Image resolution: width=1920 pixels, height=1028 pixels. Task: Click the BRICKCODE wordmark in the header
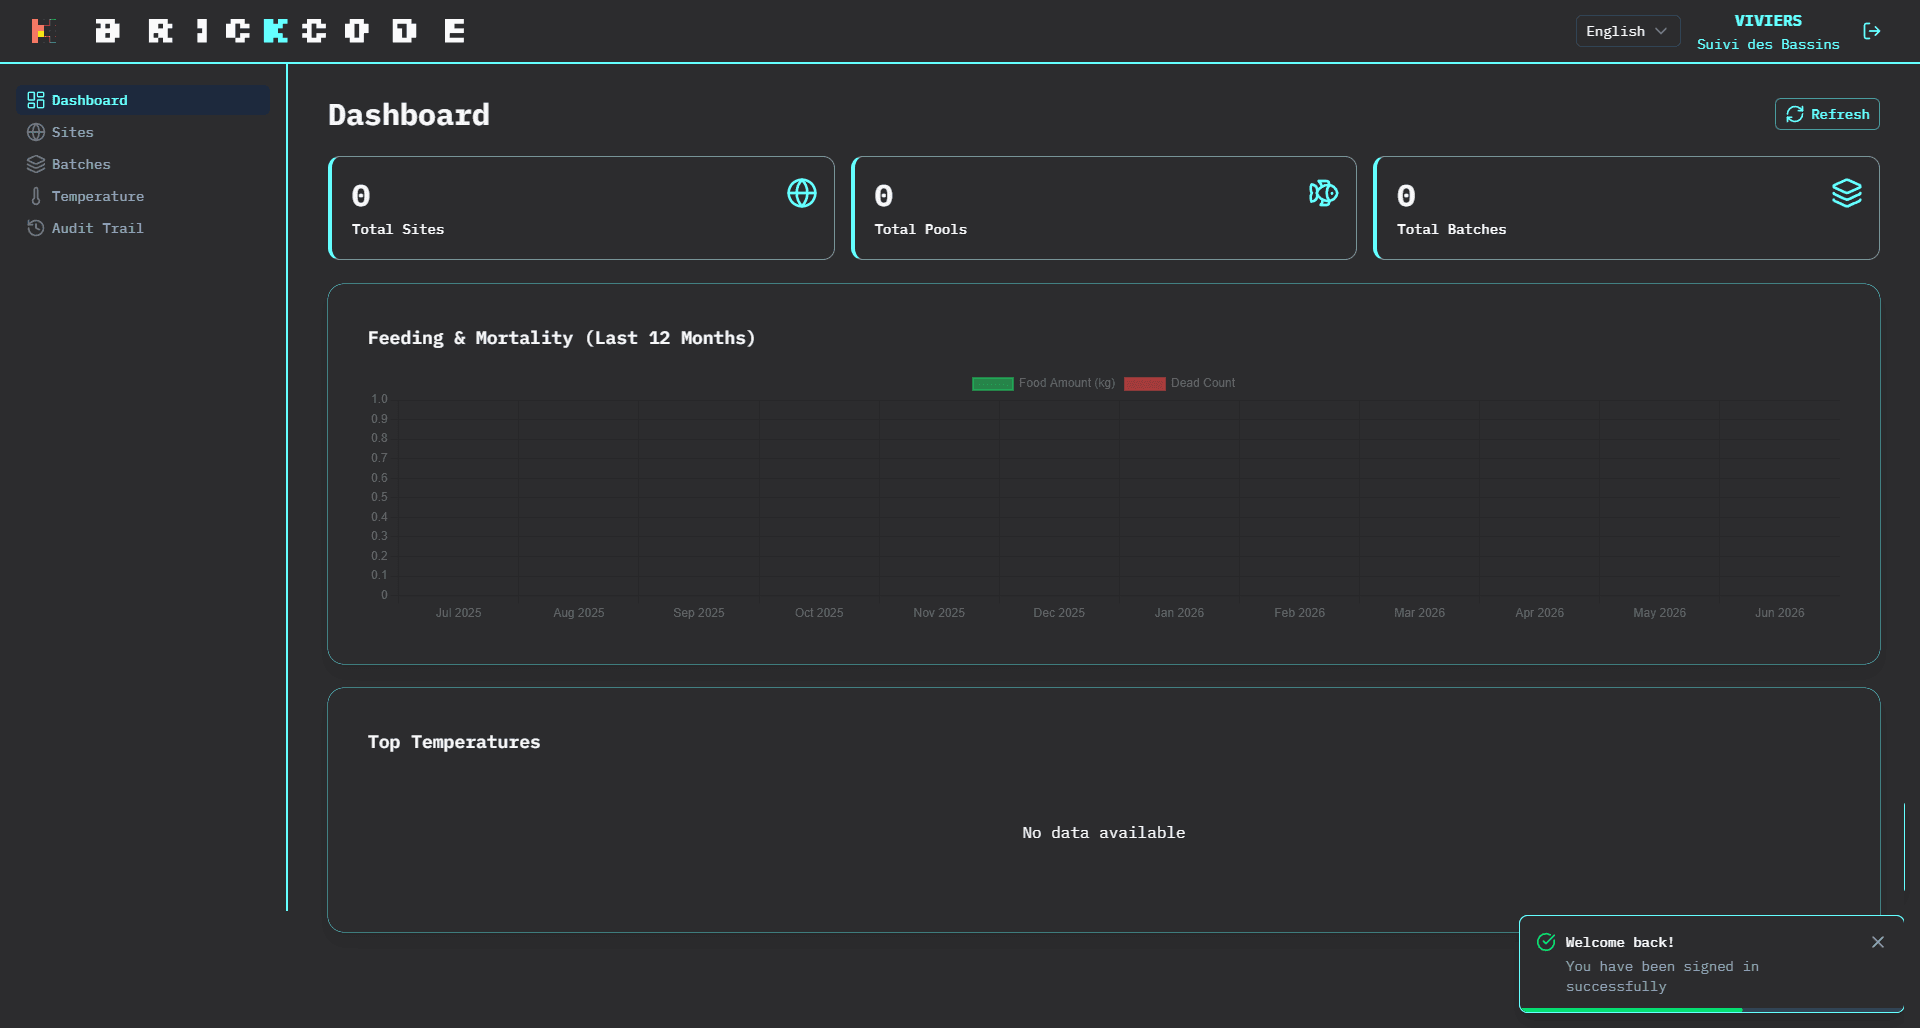280,31
